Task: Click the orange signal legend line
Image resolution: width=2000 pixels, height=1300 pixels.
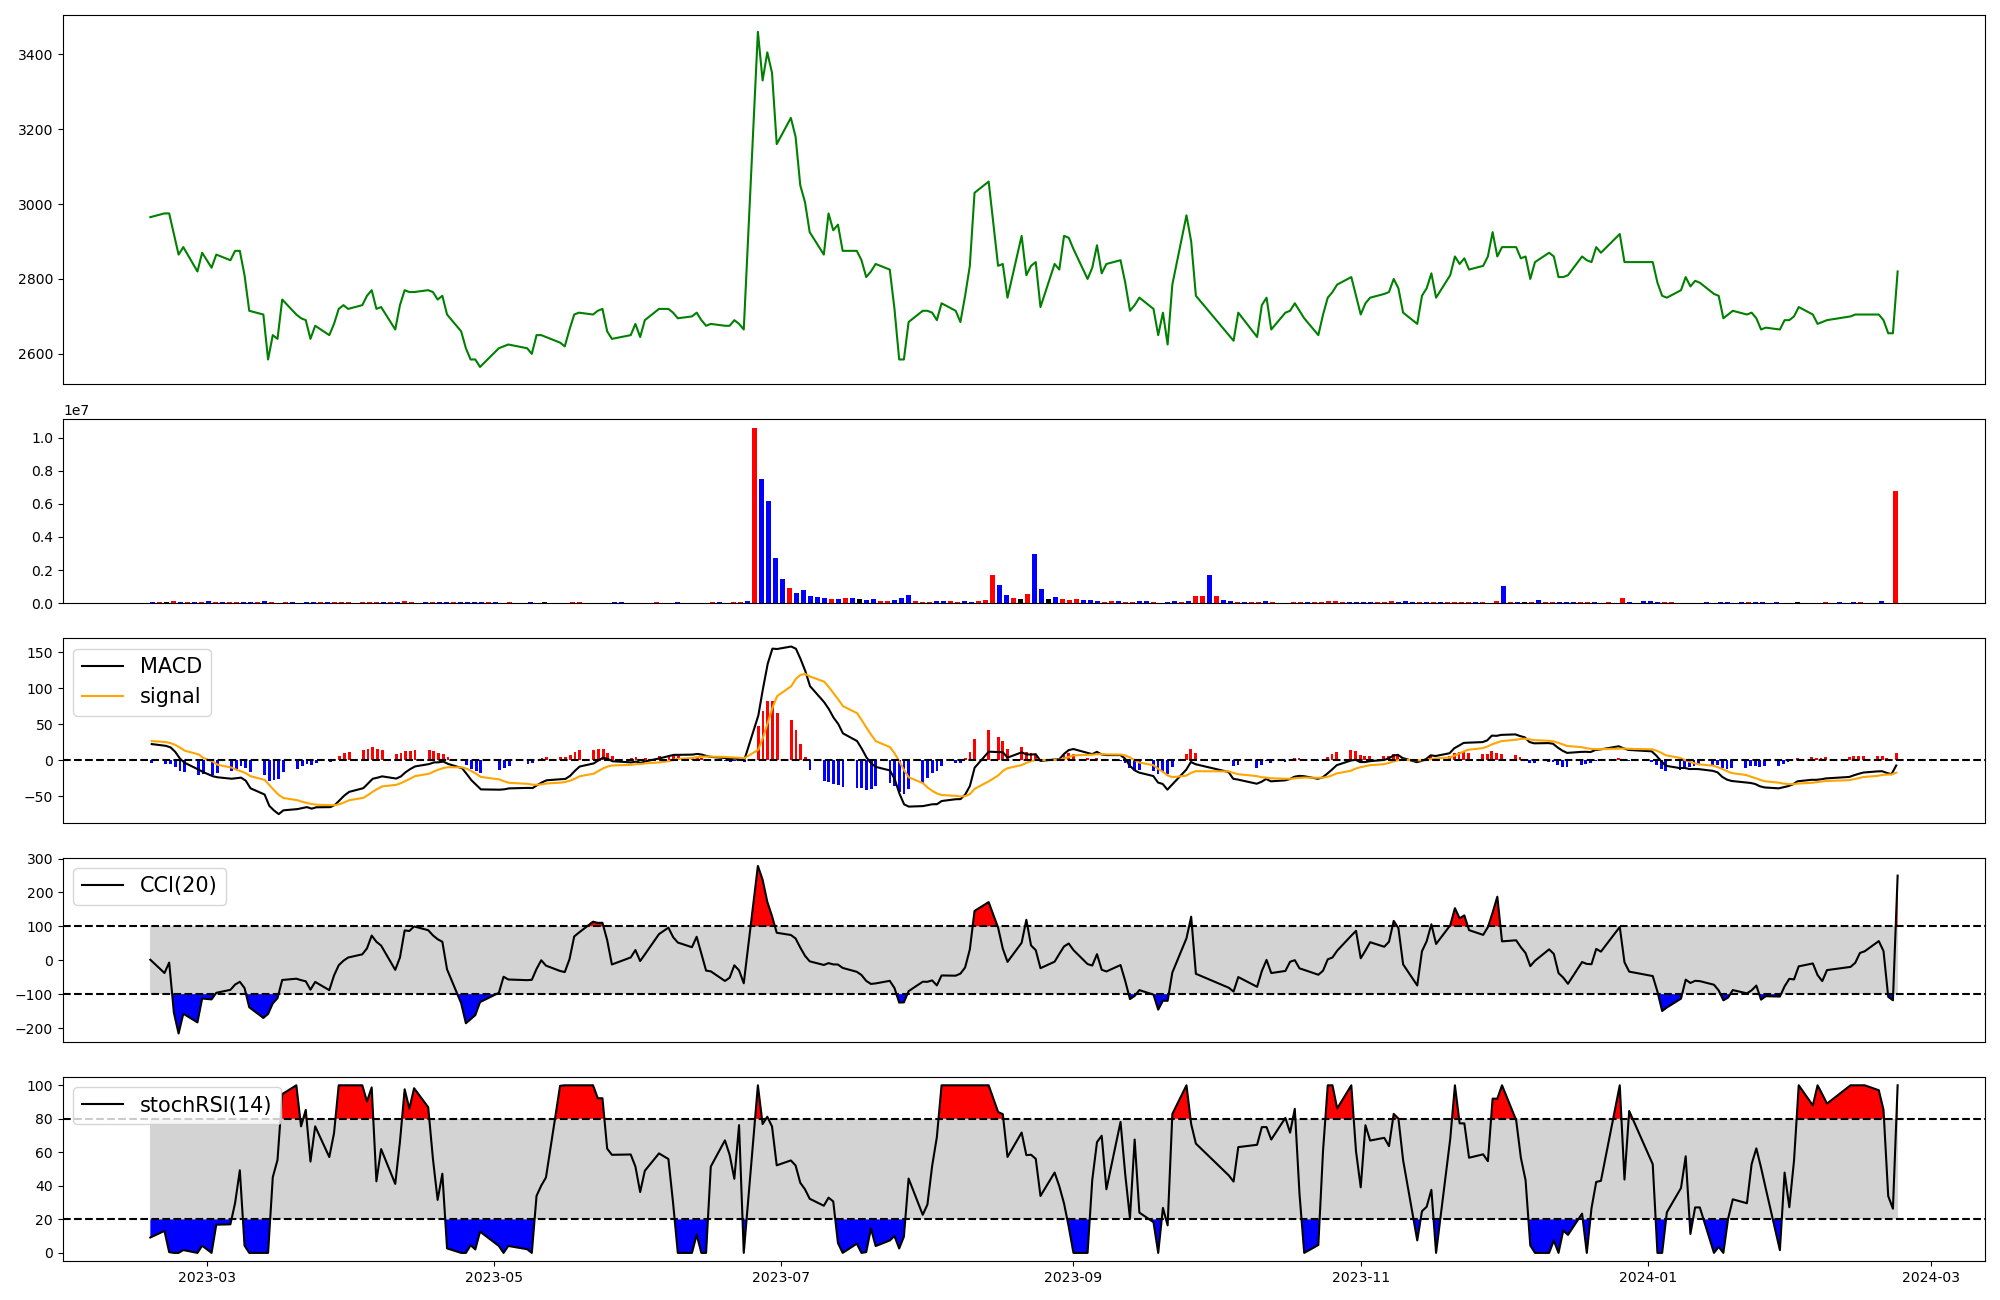Action: pos(102,696)
